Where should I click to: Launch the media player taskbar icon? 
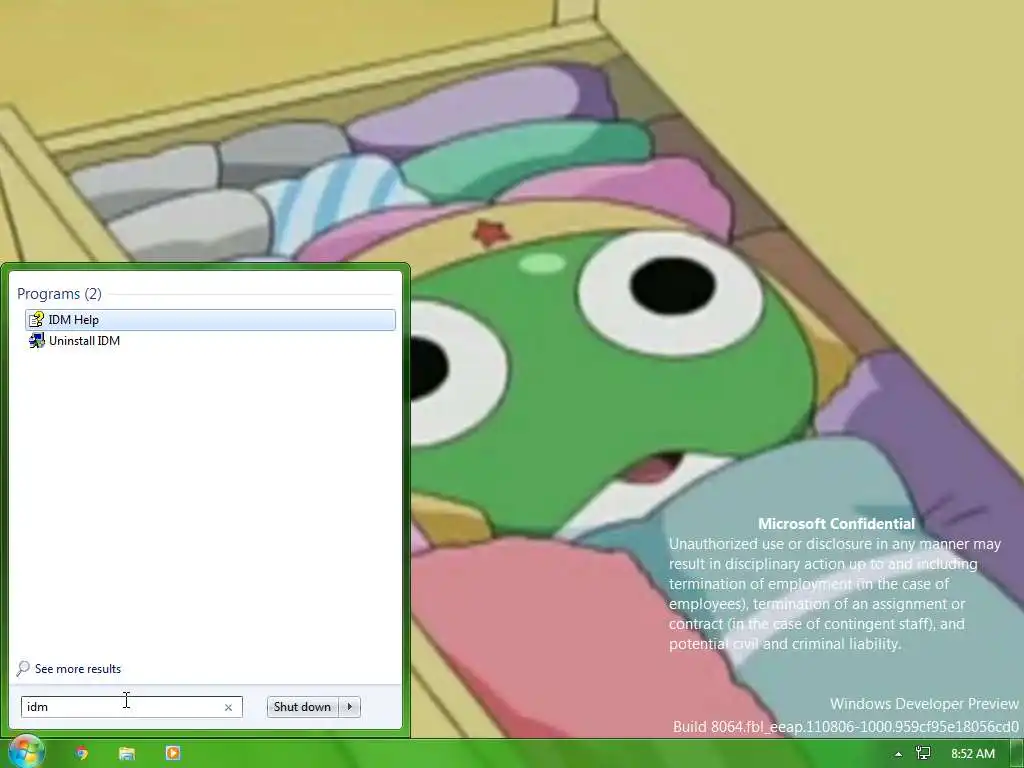[173, 753]
